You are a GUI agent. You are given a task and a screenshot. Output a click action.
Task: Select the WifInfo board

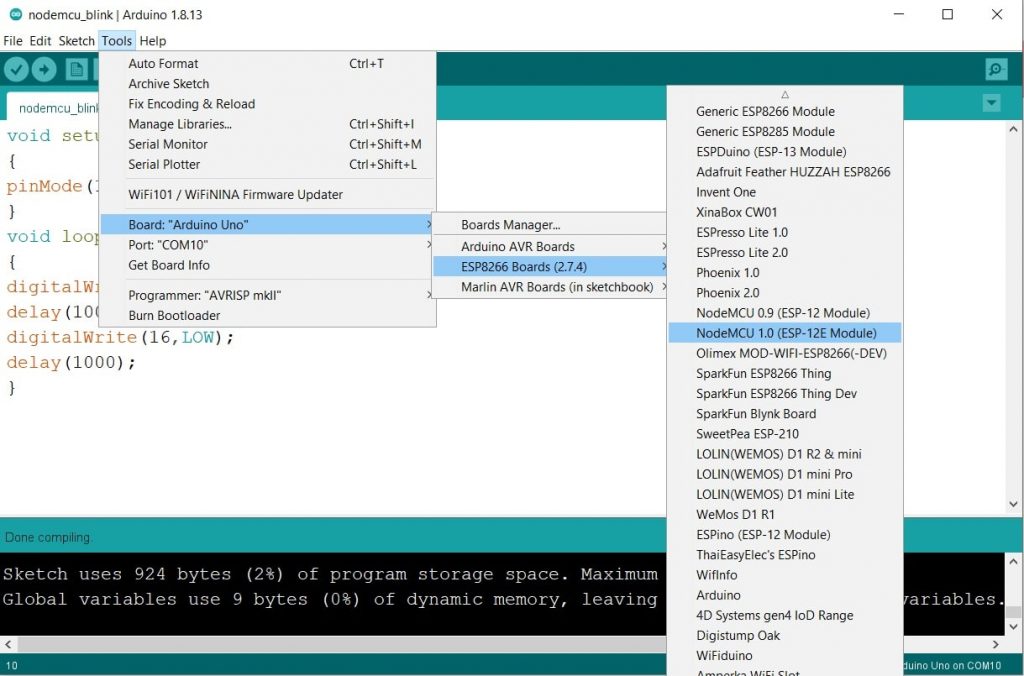tap(785, 575)
